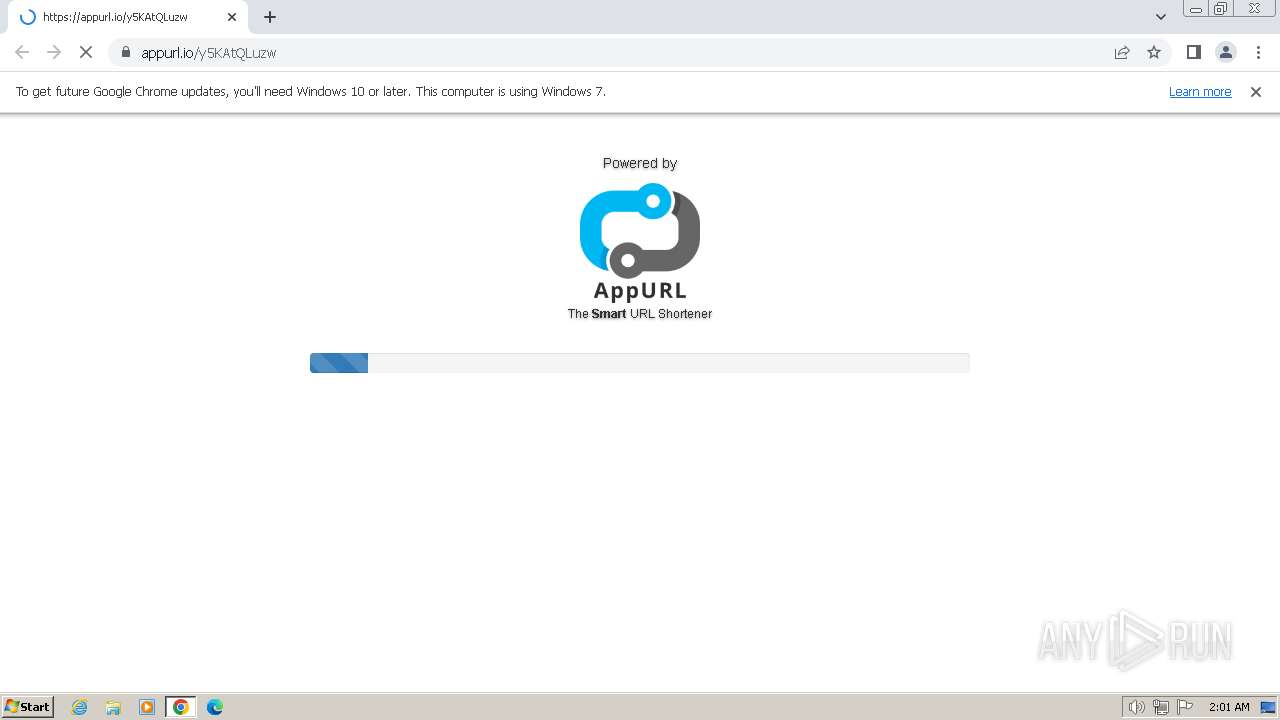
Task: Click the AppURL logo image
Action: coord(640,241)
